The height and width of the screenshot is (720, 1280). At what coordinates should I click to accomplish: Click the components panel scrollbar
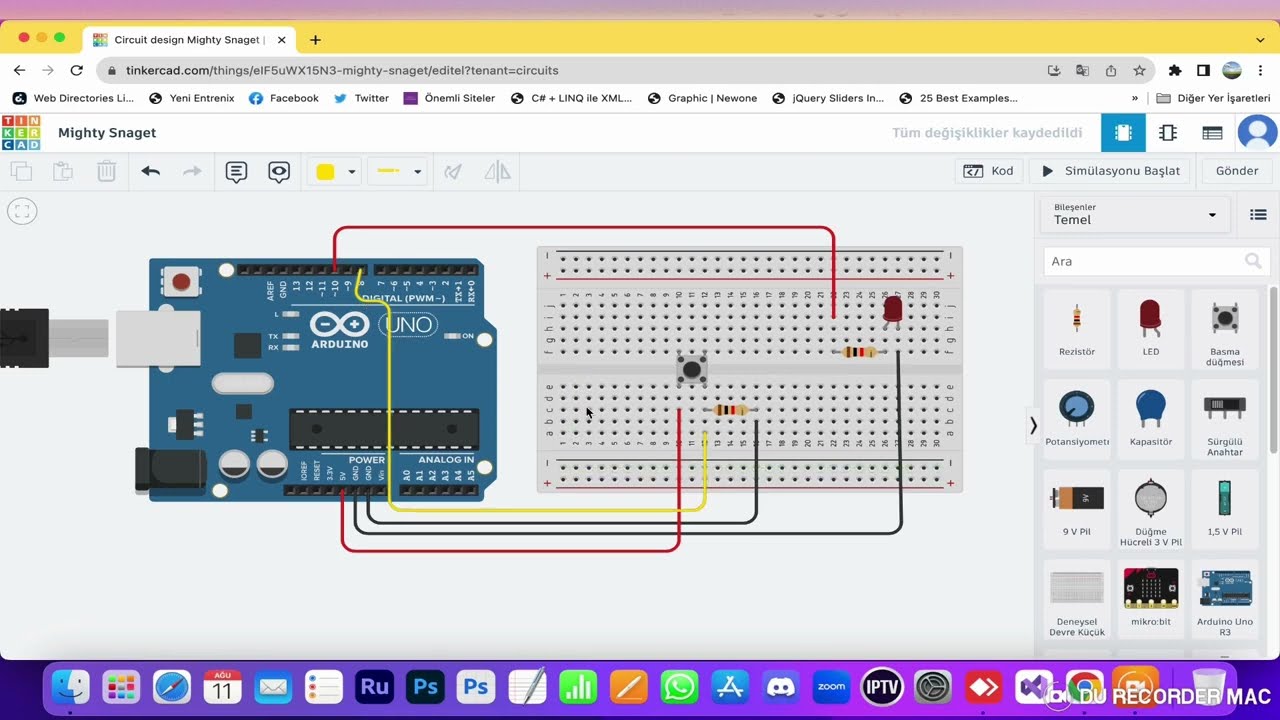1273,370
